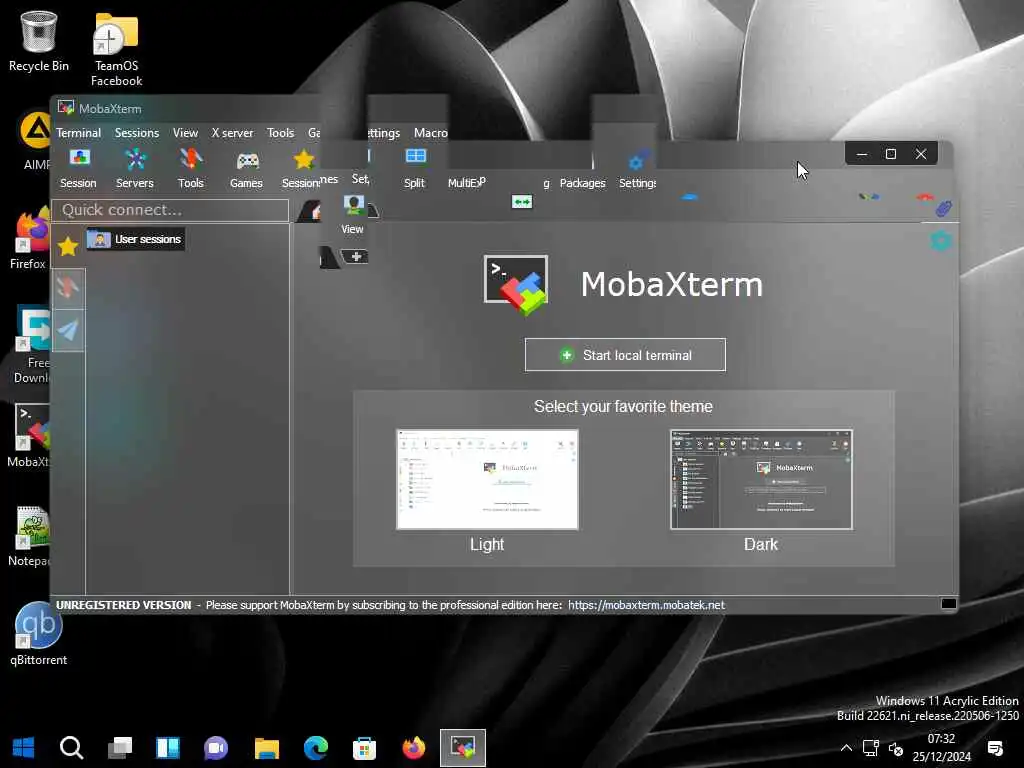
Task: Click the paperclip icon at tab bar
Action: [x=943, y=208]
